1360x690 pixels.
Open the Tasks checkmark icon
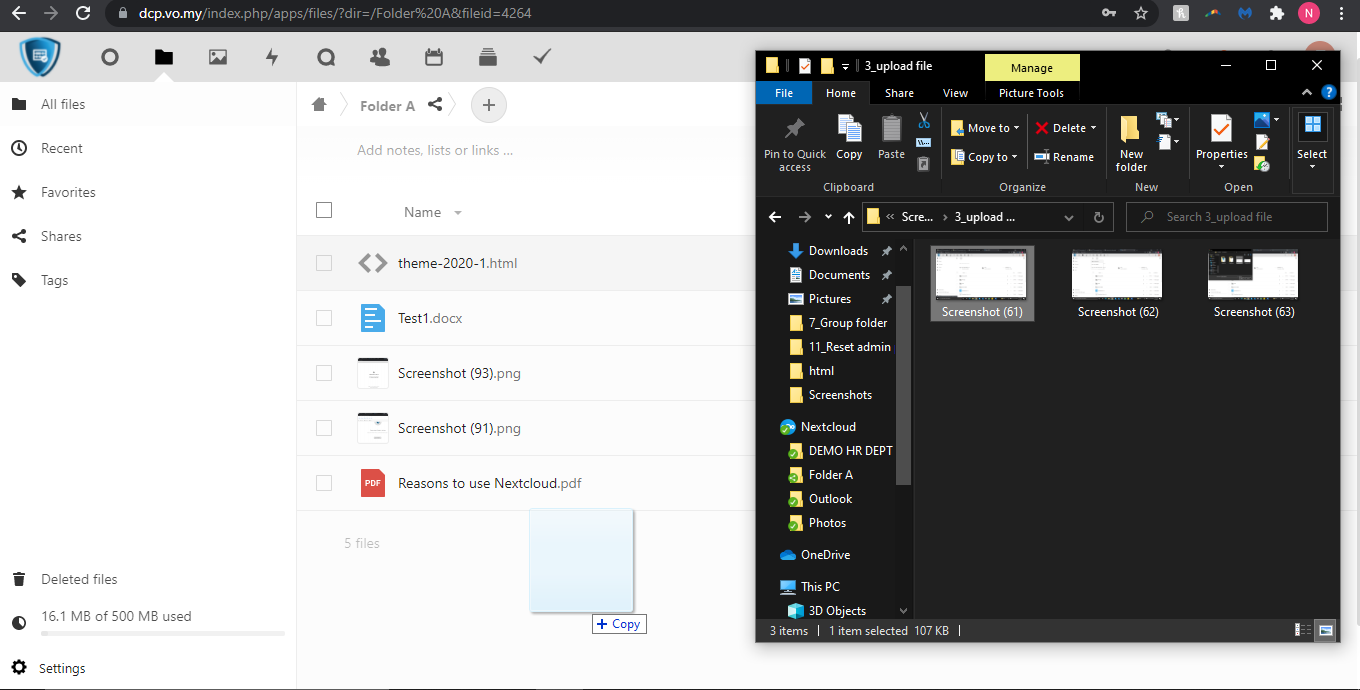542,57
